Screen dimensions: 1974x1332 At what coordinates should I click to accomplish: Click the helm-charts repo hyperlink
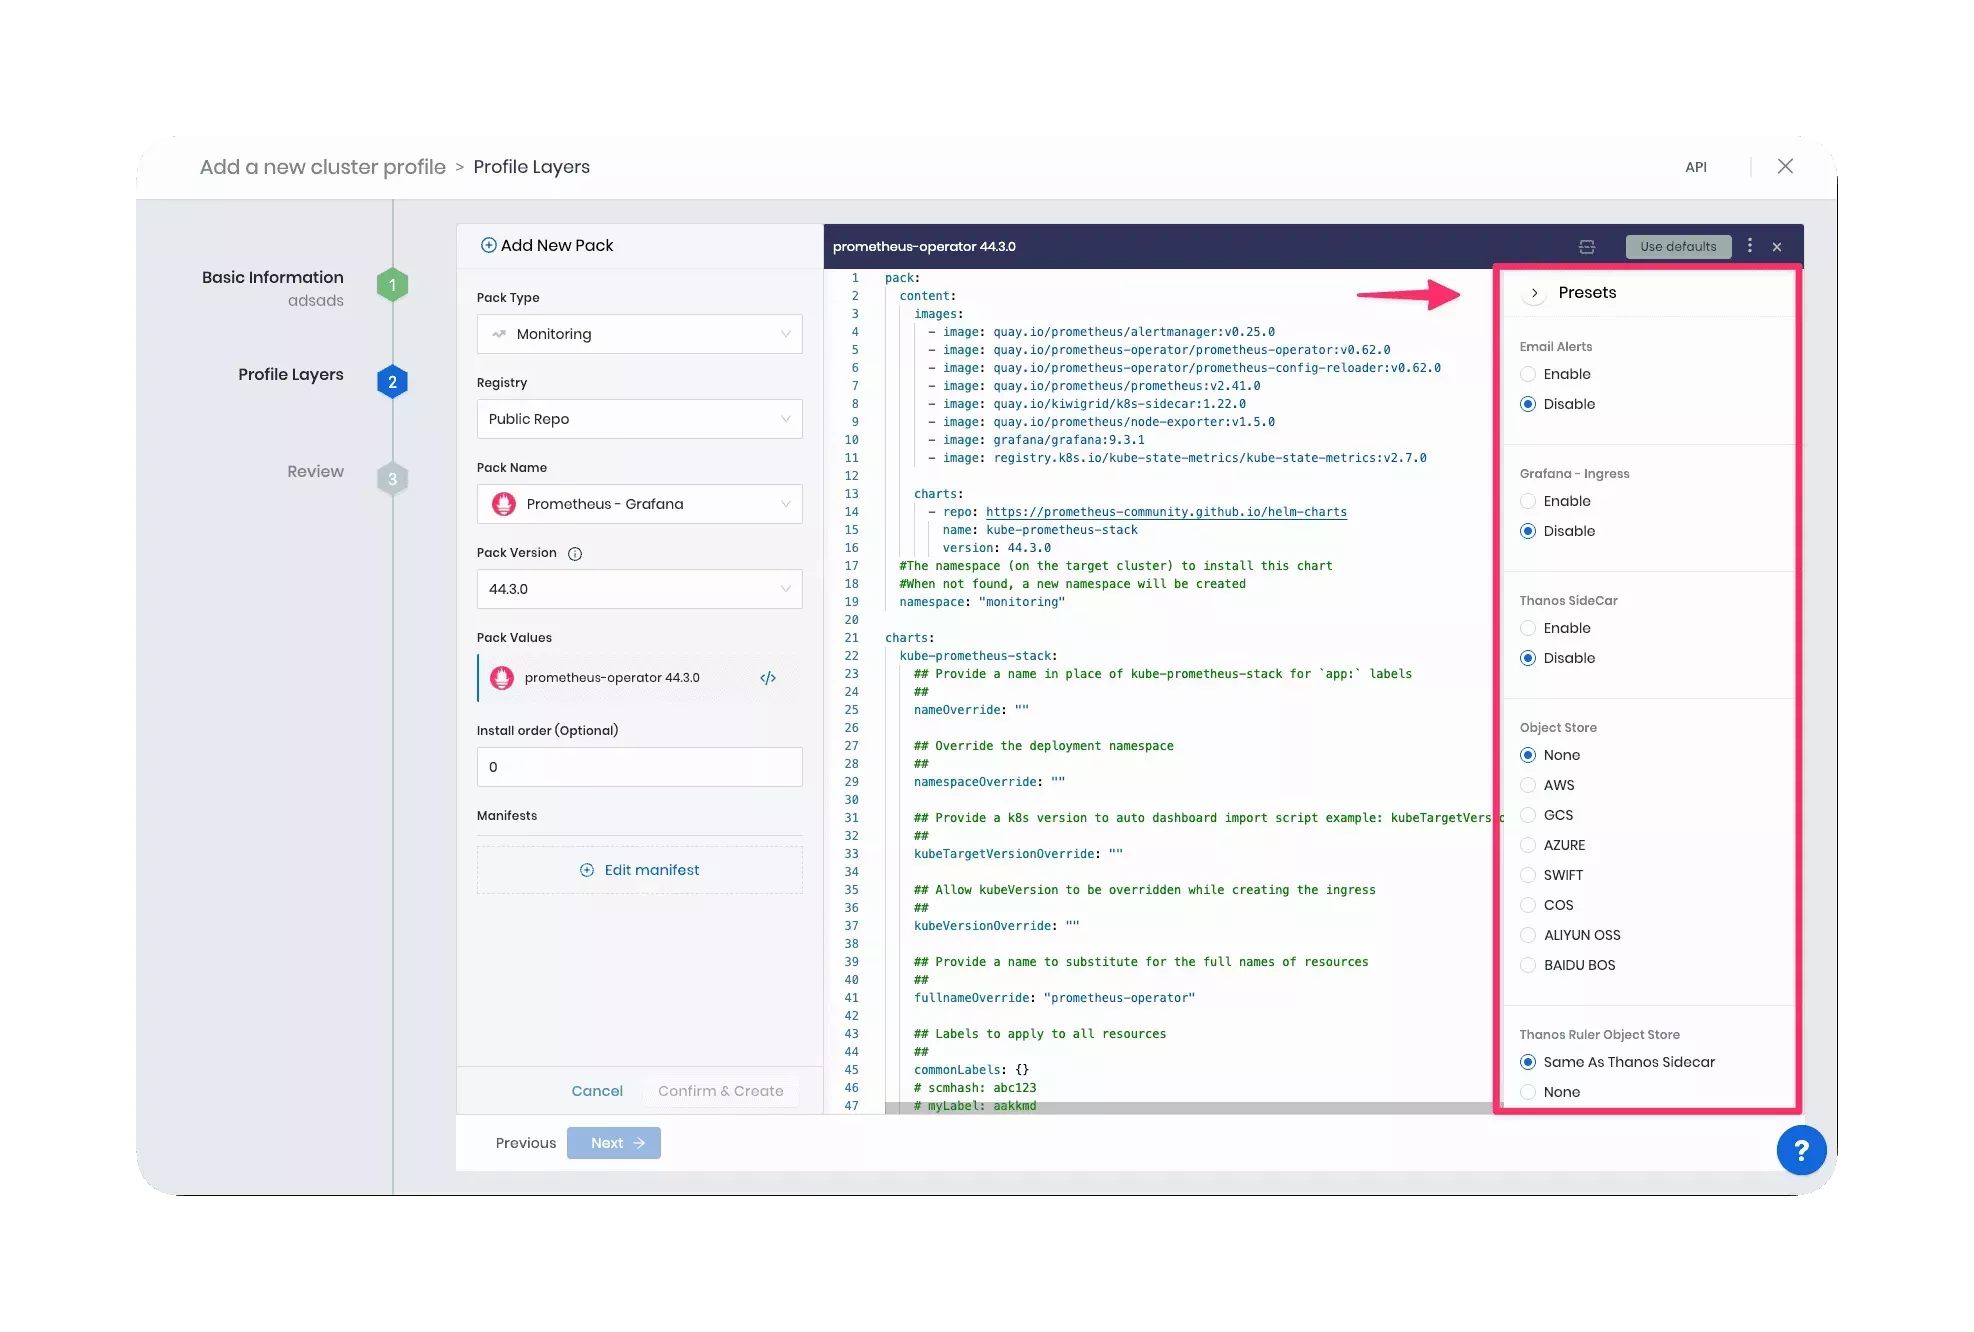click(1167, 511)
